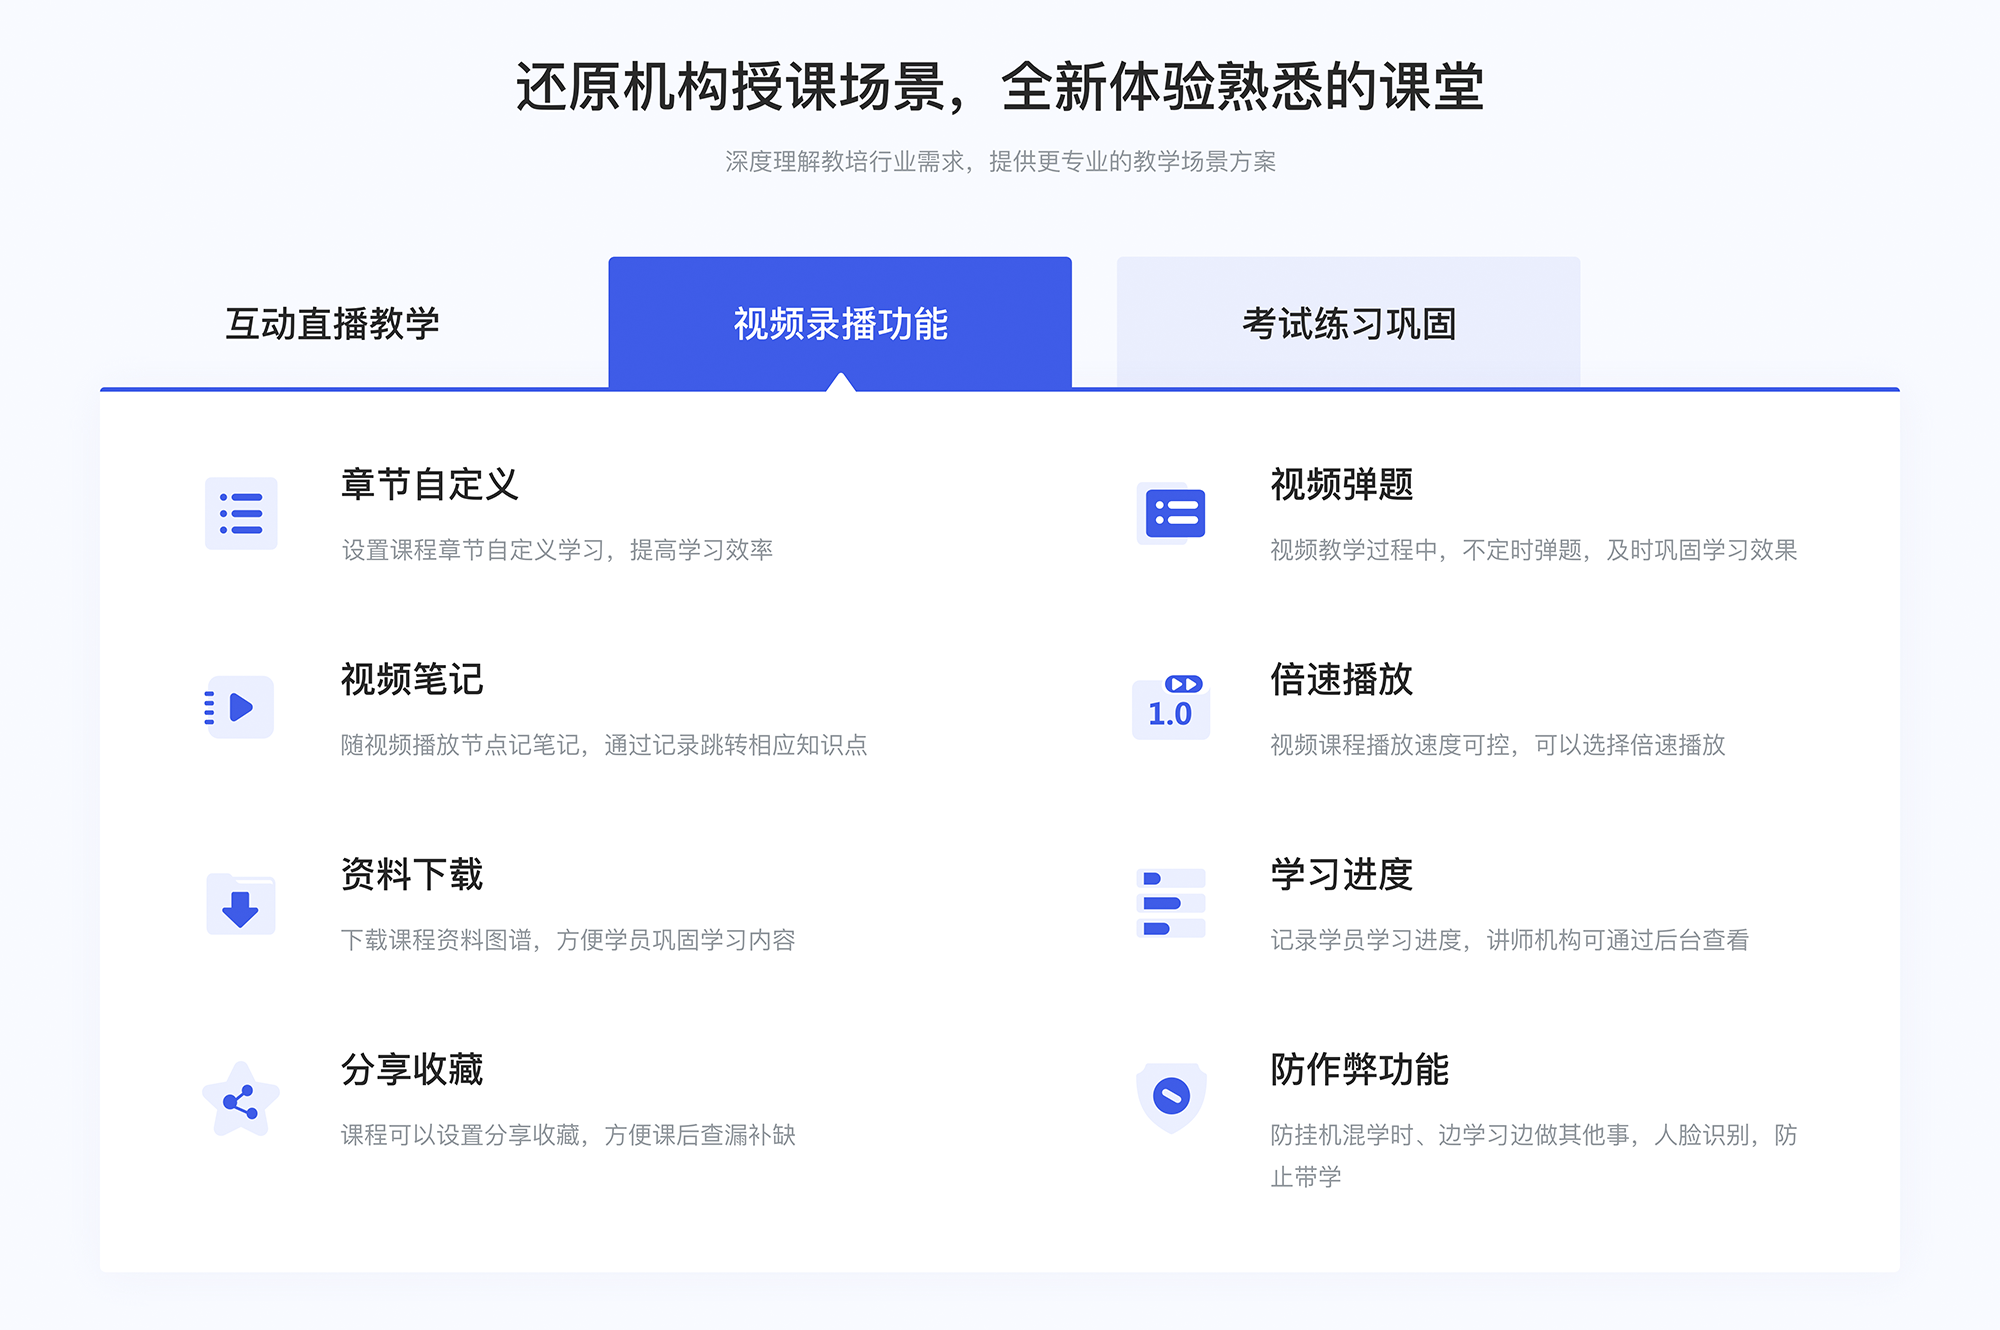The height and width of the screenshot is (1330, 2000).
Task: Click the 视频弹题 list icon
Action: click(x=1172, y=515)
